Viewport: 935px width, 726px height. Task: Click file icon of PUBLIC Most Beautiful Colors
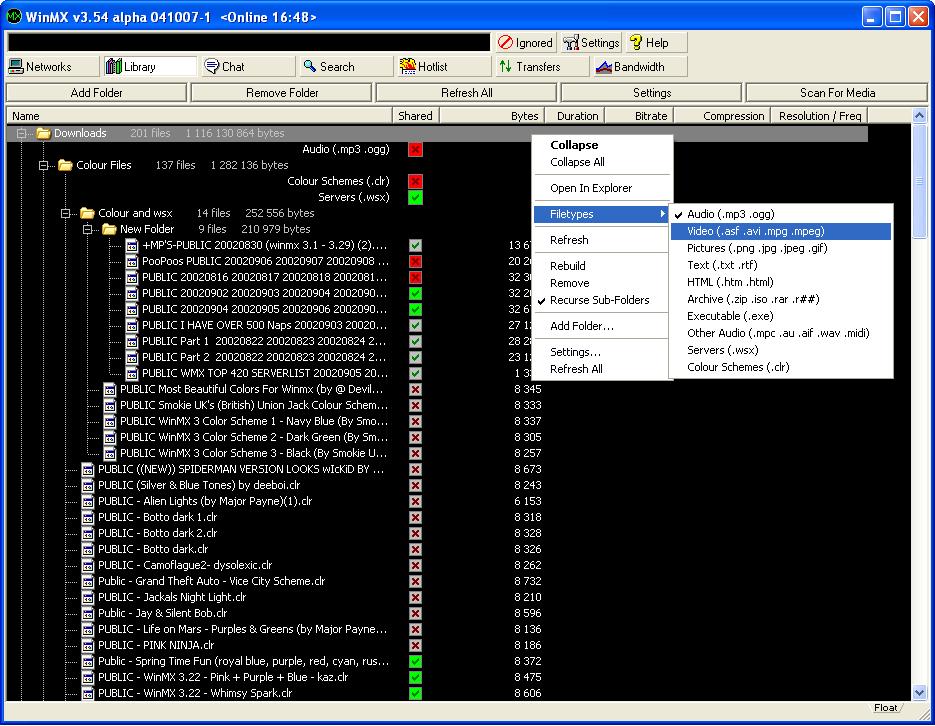point(110,389)
